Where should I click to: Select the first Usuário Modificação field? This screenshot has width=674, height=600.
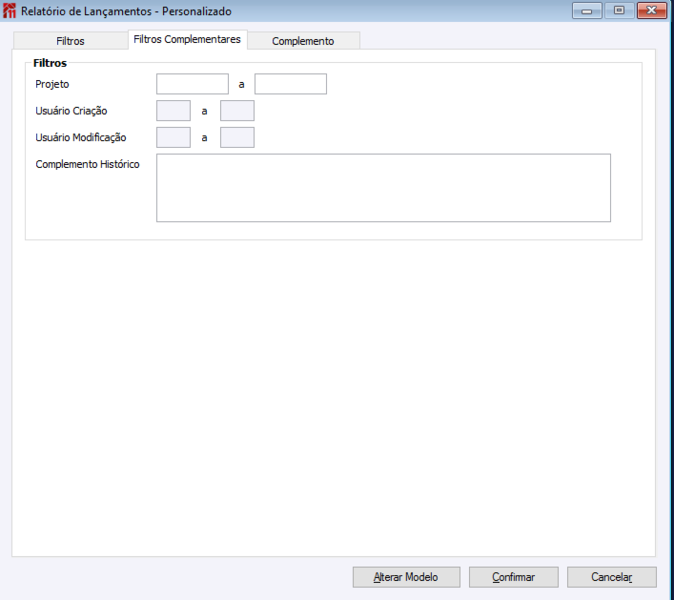point(173,138)
